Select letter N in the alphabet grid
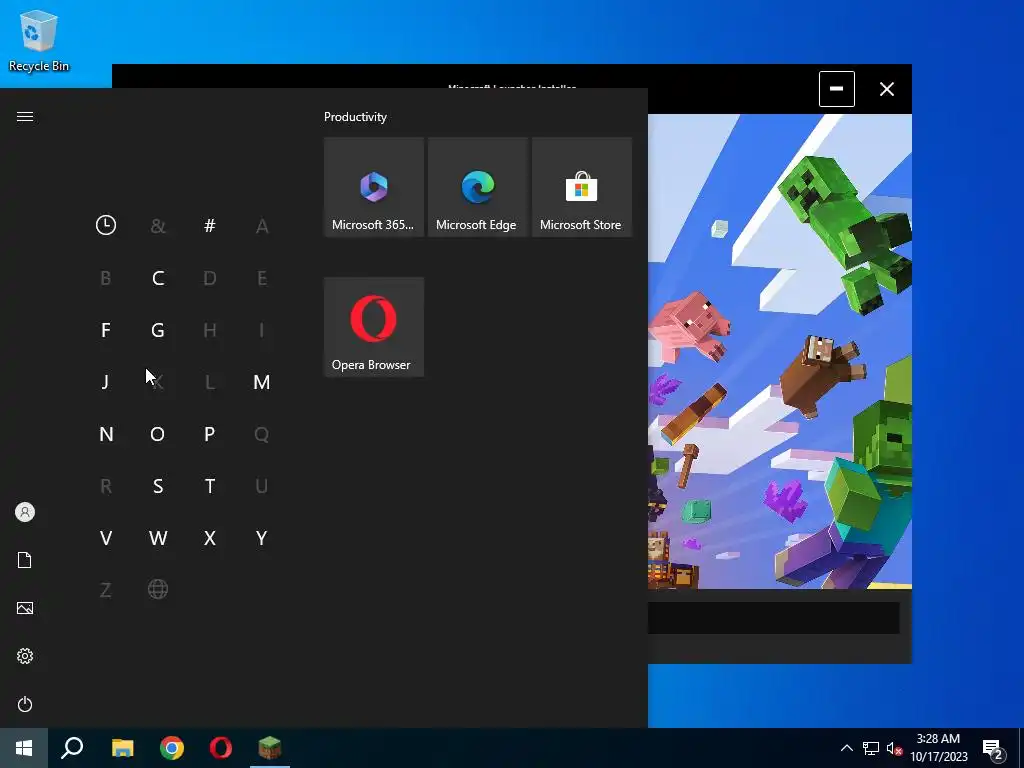Image resolution: width=1024 pixels, height=768 pixels. coord(106,434)
